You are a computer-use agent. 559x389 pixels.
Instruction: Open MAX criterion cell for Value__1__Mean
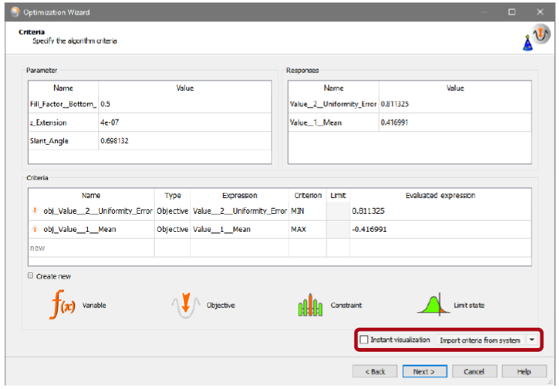(x=307, y=229)
